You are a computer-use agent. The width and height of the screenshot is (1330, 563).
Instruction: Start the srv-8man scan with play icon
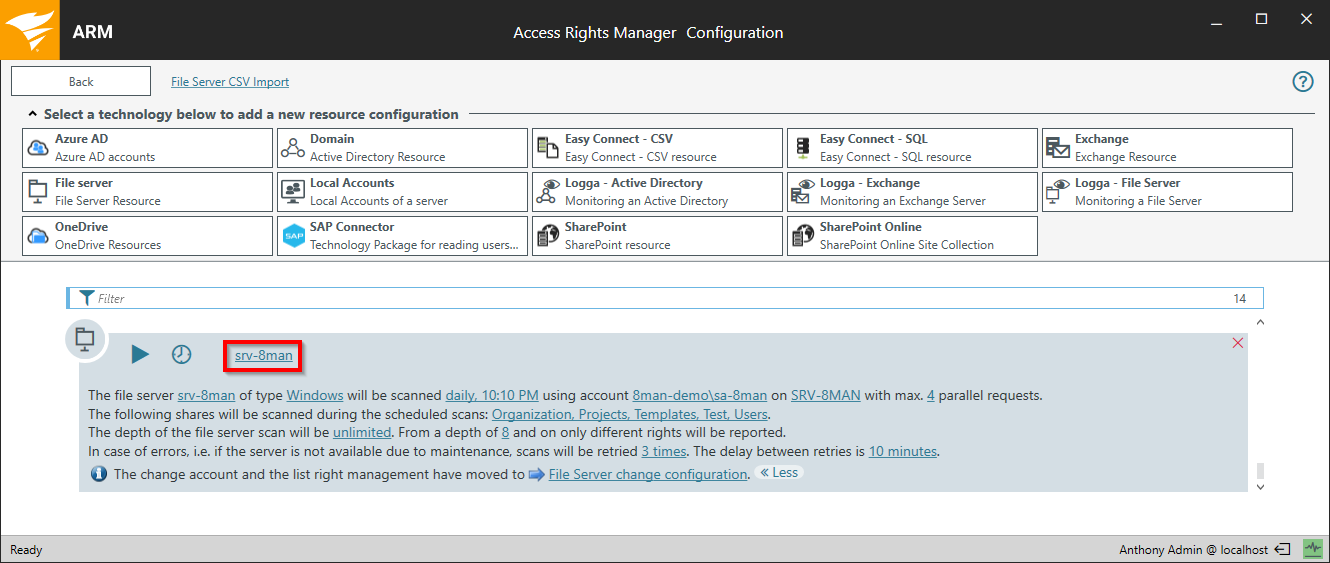140,354
